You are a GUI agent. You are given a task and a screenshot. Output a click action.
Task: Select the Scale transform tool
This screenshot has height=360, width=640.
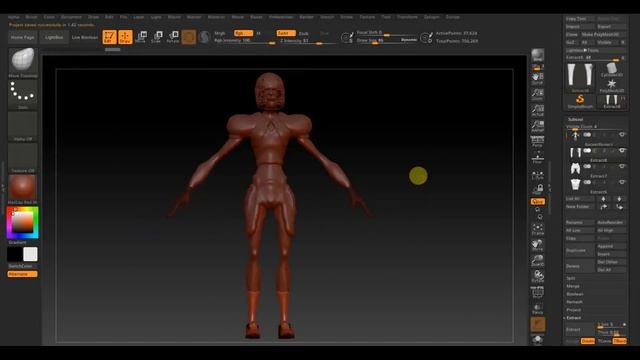[x=157, y=37]
